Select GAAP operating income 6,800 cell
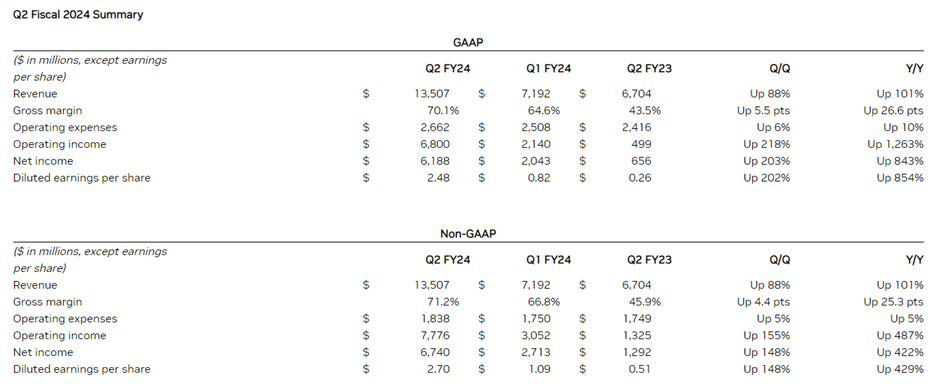The width and height of the screenshot is (940, 384). click(x=434, y=144)
